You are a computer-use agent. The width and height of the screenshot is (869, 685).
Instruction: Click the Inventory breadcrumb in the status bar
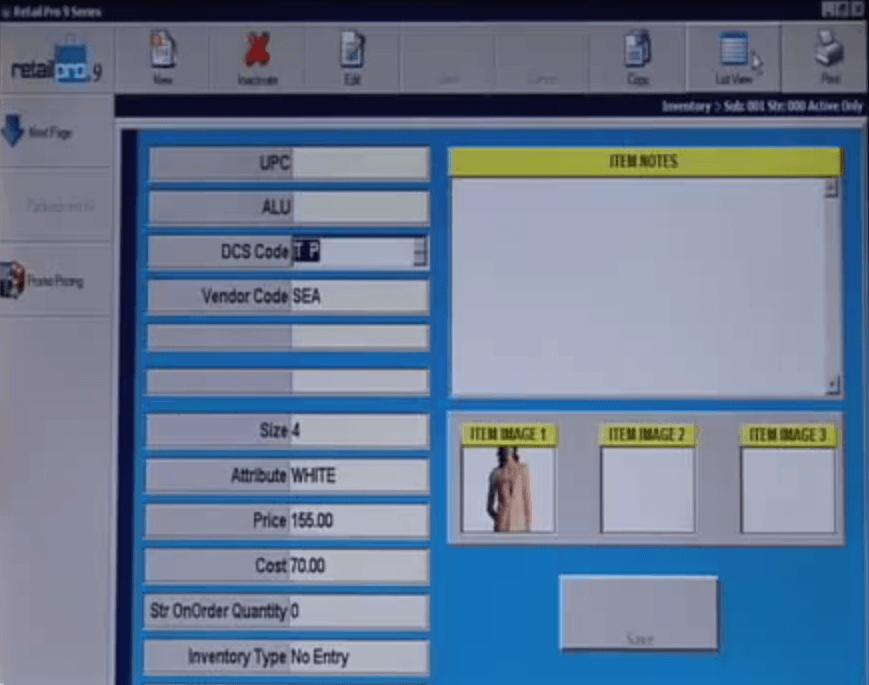686,103
